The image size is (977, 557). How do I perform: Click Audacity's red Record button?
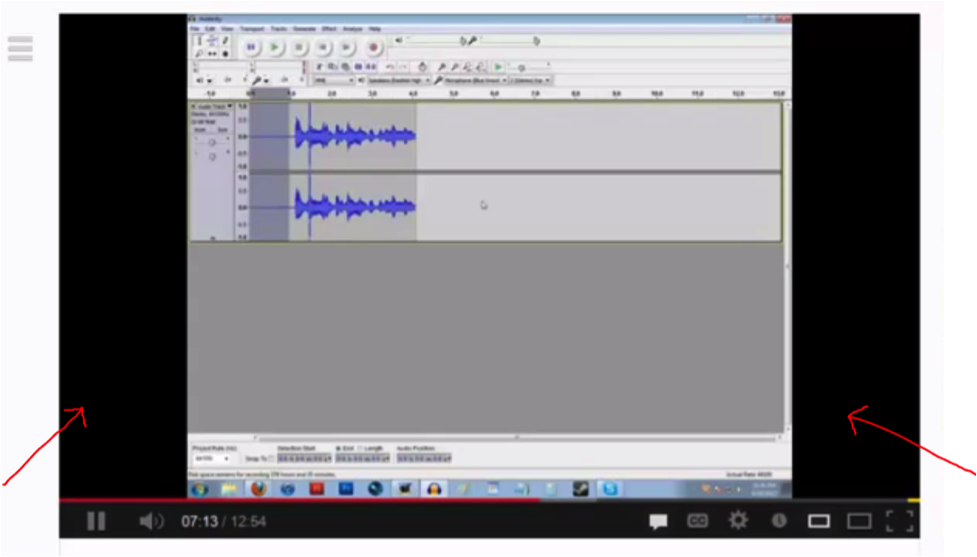[373, 47]
